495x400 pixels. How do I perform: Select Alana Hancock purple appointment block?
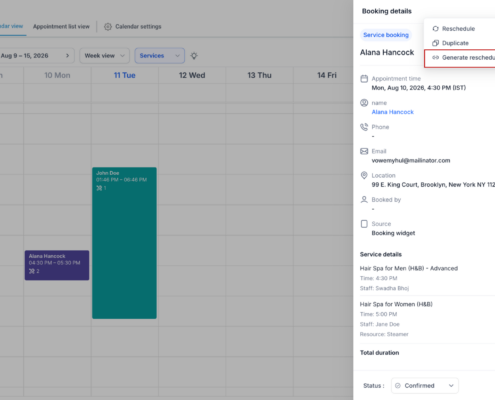click(57, 265)
